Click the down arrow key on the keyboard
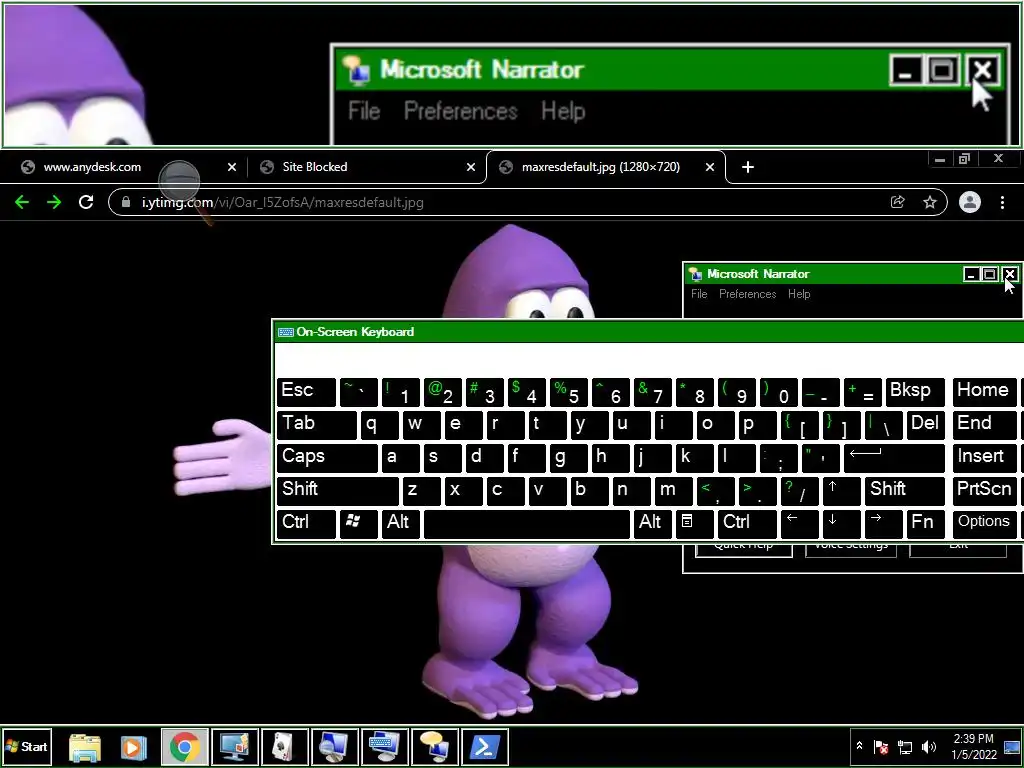Viewport: 1024px width, 768px height. click(842, 524)
